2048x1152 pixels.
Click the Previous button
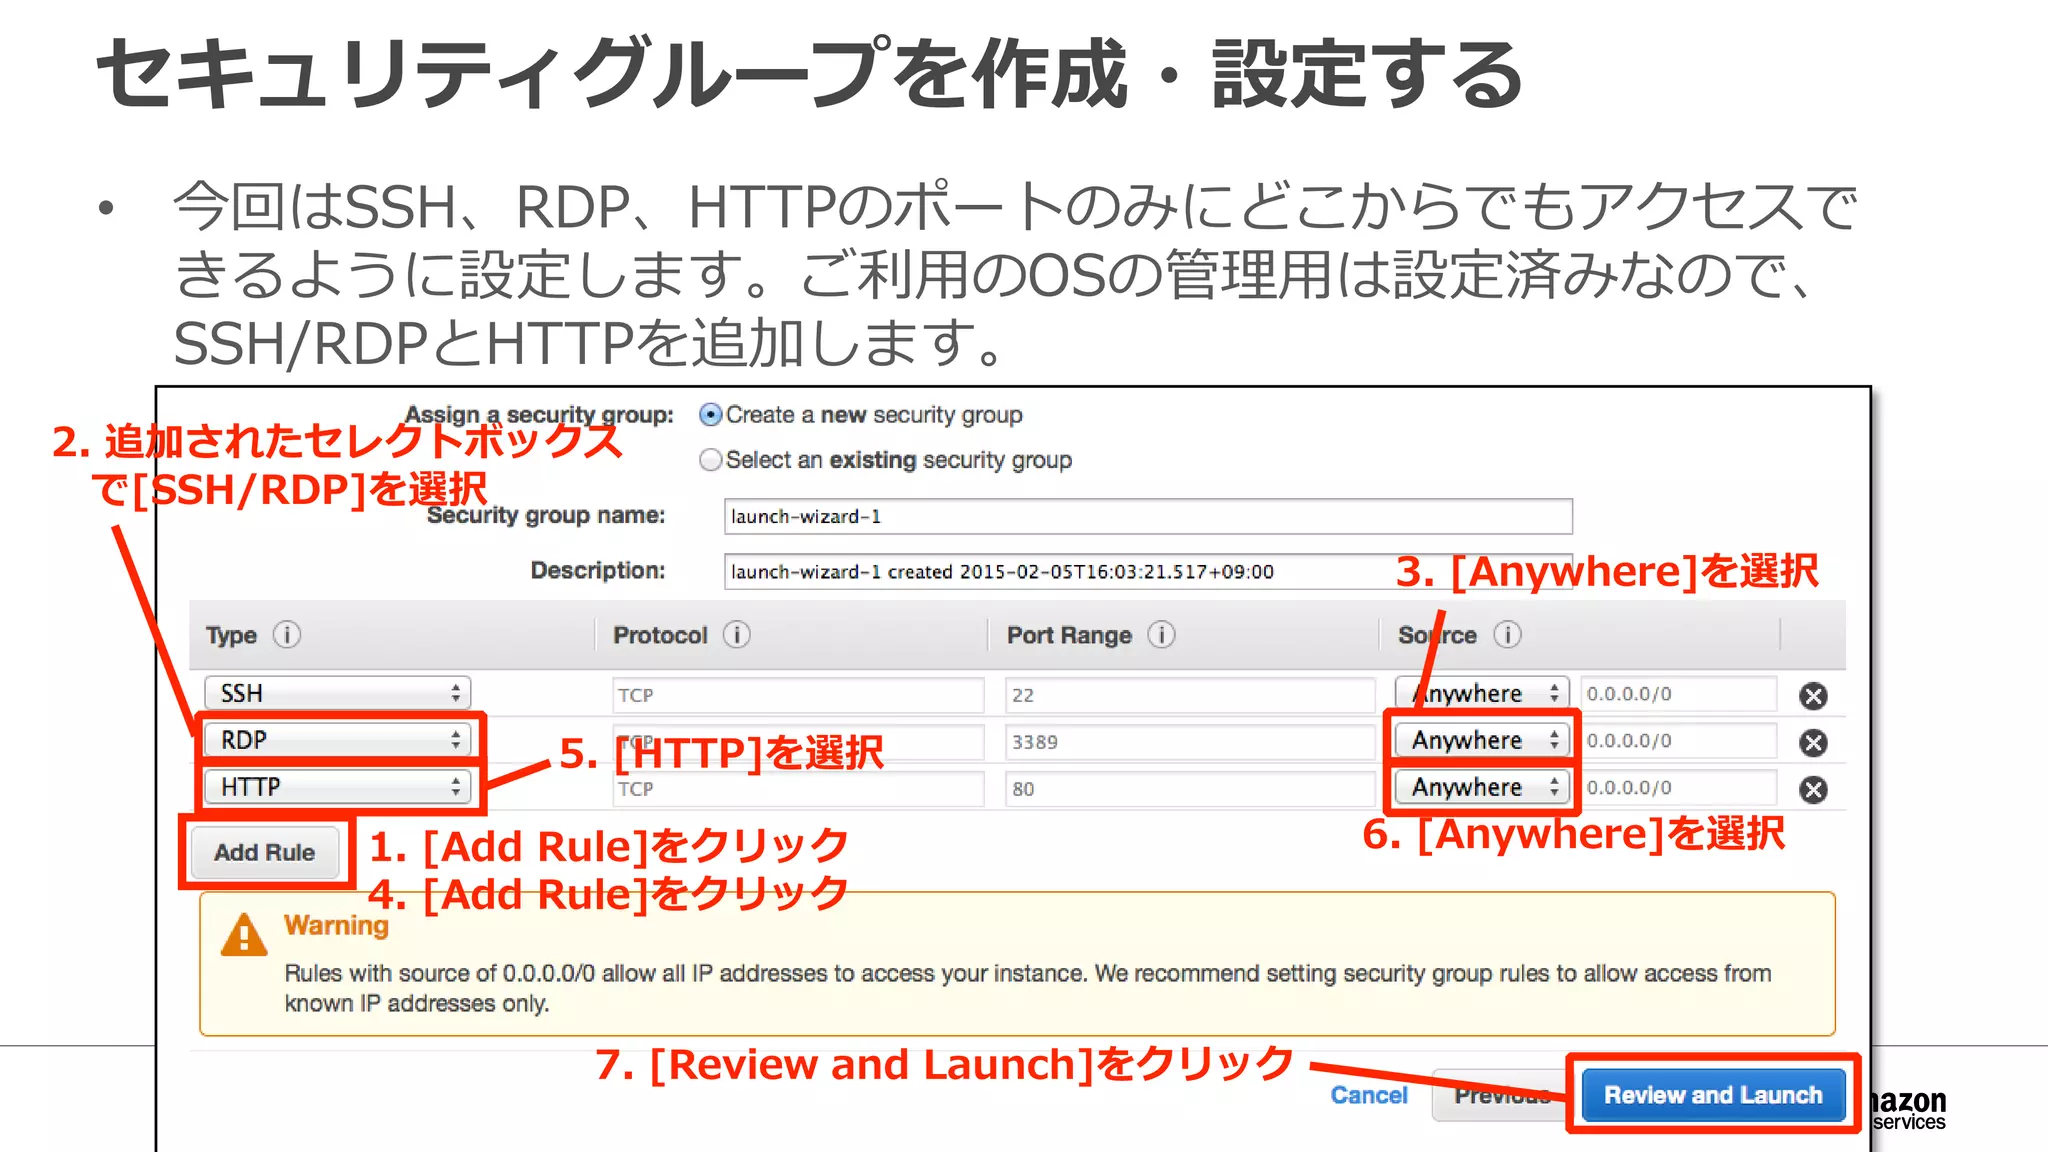1502,1095
